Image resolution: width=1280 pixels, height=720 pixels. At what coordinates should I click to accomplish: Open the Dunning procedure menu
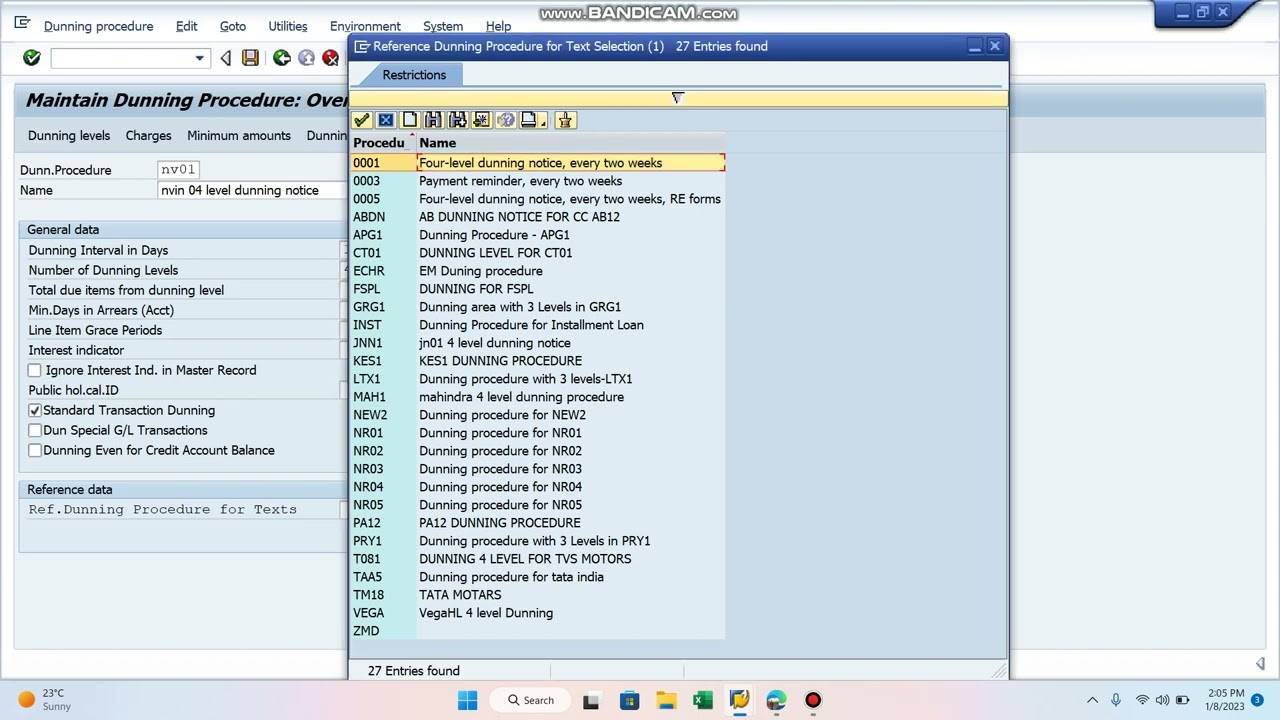99,26
